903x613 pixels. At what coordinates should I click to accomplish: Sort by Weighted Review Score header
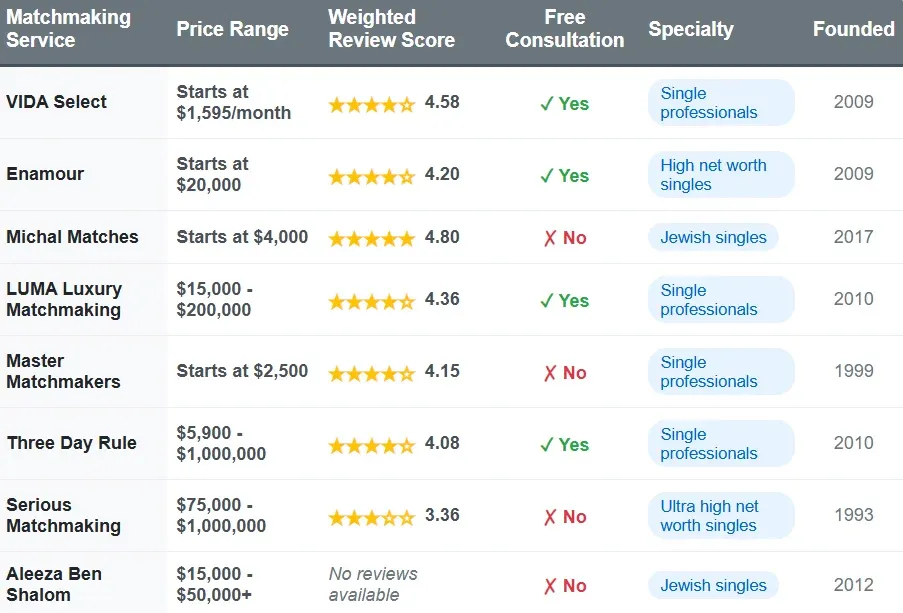391,29
